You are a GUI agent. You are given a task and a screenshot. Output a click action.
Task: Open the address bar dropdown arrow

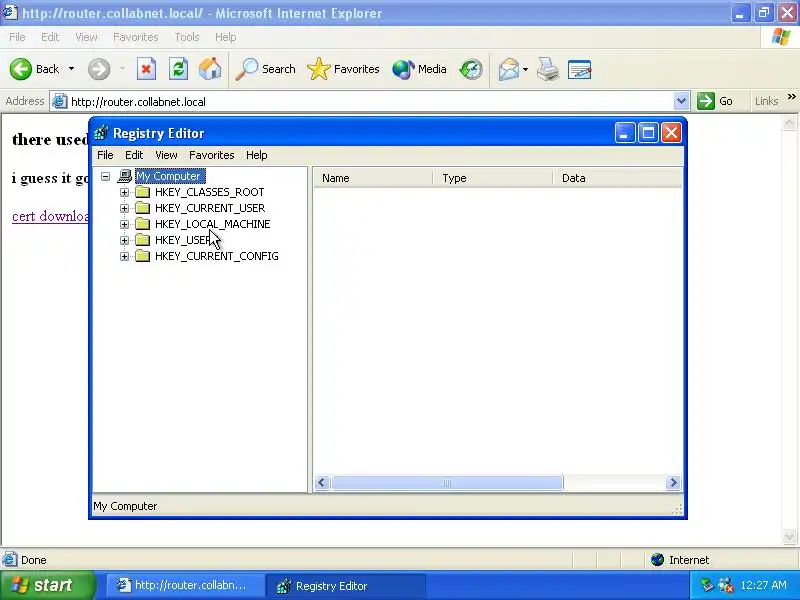point(681,101)
